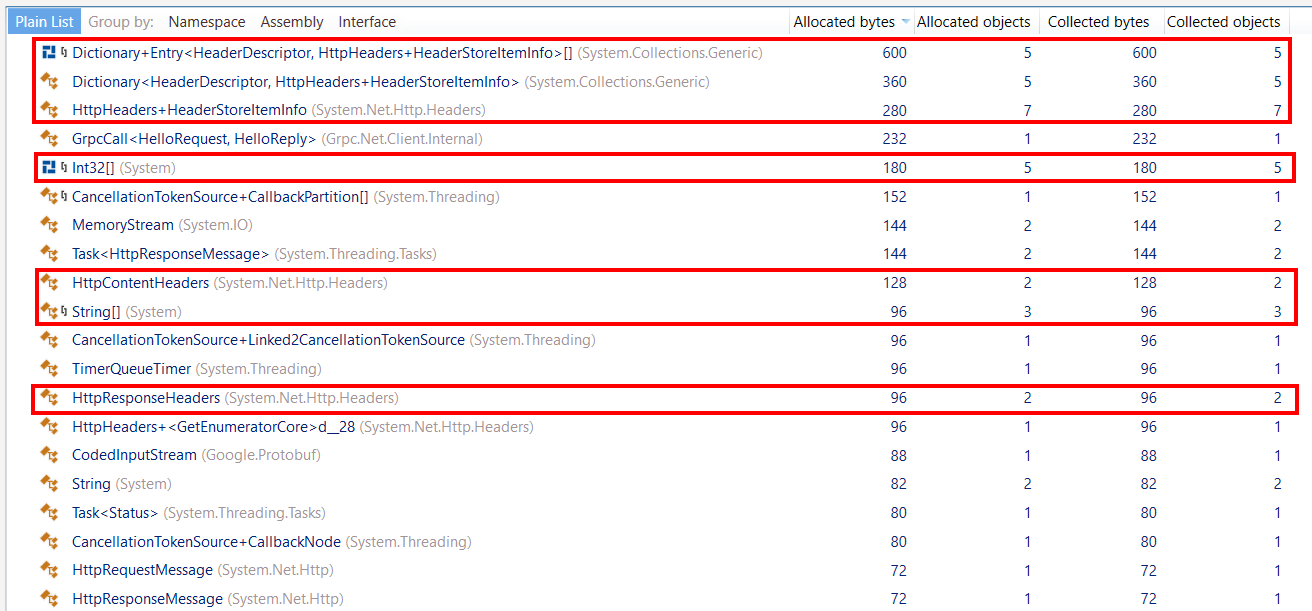The height and width of the screenshot is (611, 1312).
Task: Click the class icon next to Dictionary<HeaderDescriptor, ...>
Action: [48, 81]
